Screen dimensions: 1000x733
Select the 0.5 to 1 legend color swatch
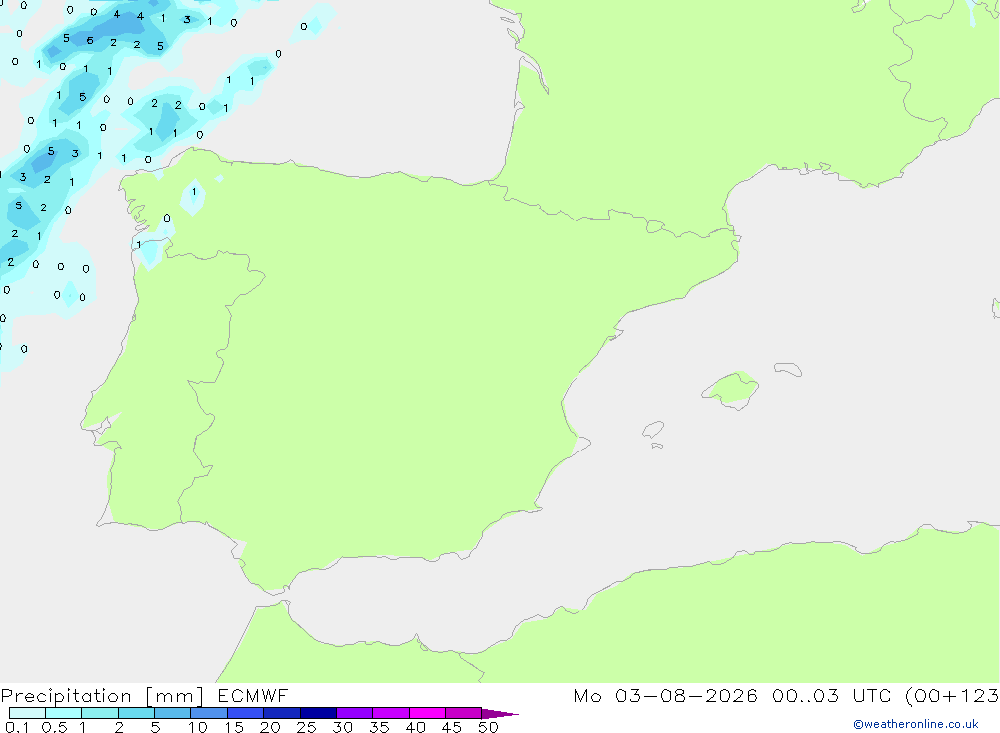(x=63, y=713)
